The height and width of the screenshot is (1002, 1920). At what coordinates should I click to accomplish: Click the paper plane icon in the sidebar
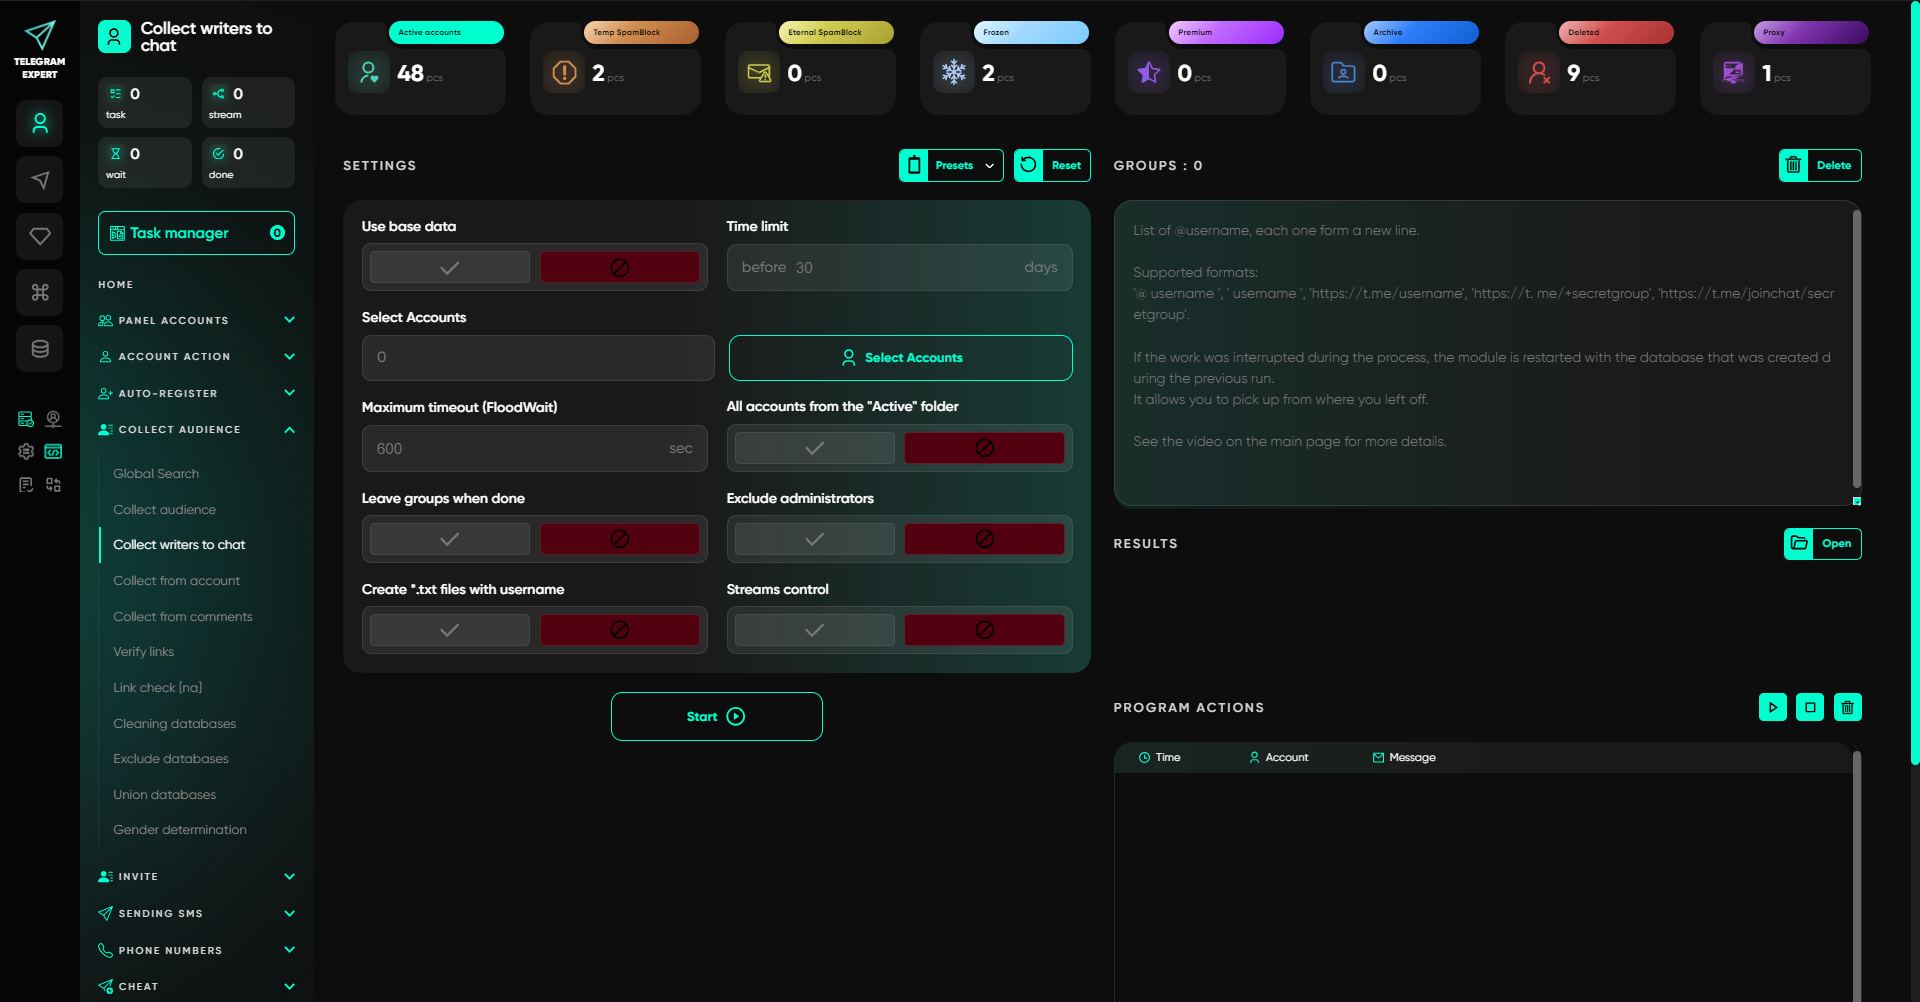[40, 180]
